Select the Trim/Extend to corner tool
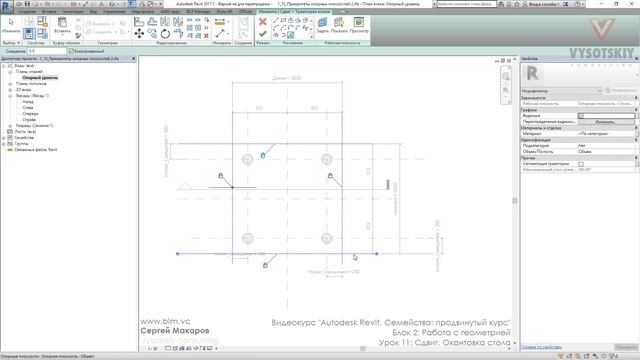The height and width of the screenshot is (360, 640). [178, 33]
